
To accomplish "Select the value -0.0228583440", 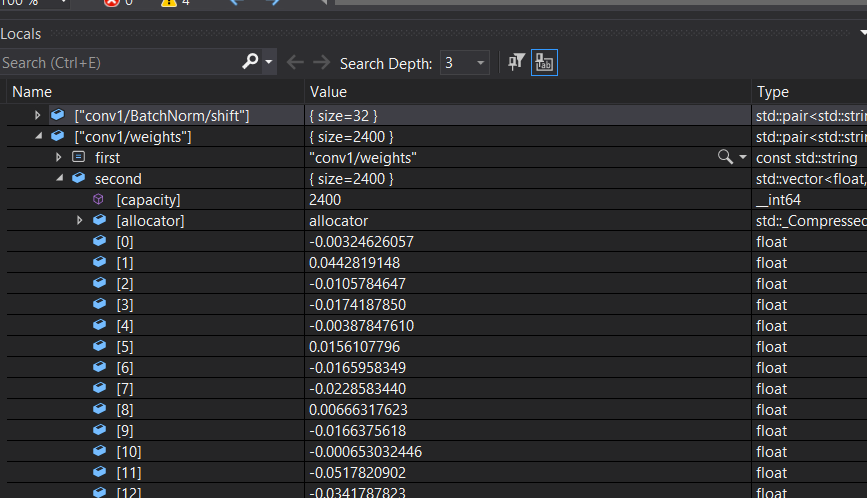I will point(357,389).
